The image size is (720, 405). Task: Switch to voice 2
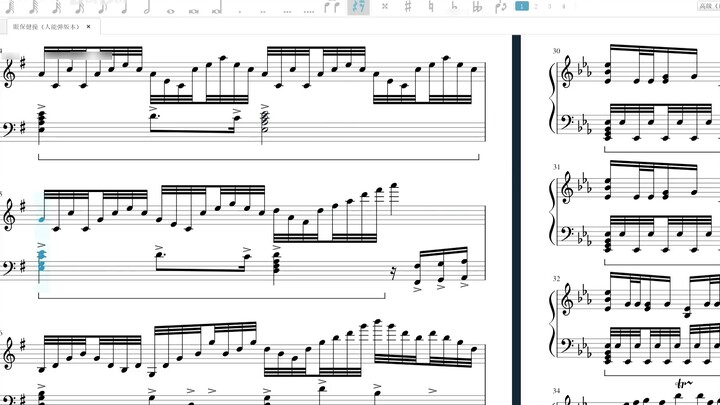pos(536,6)
